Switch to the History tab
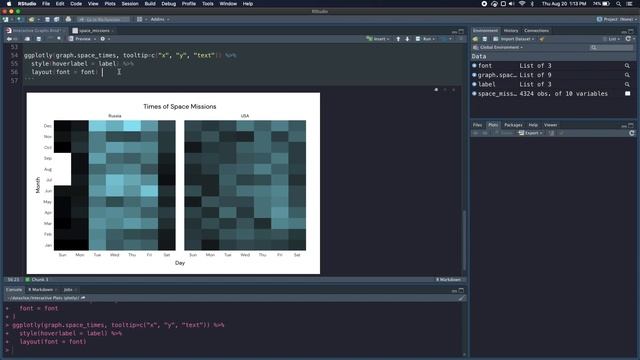 coord(511,31)
